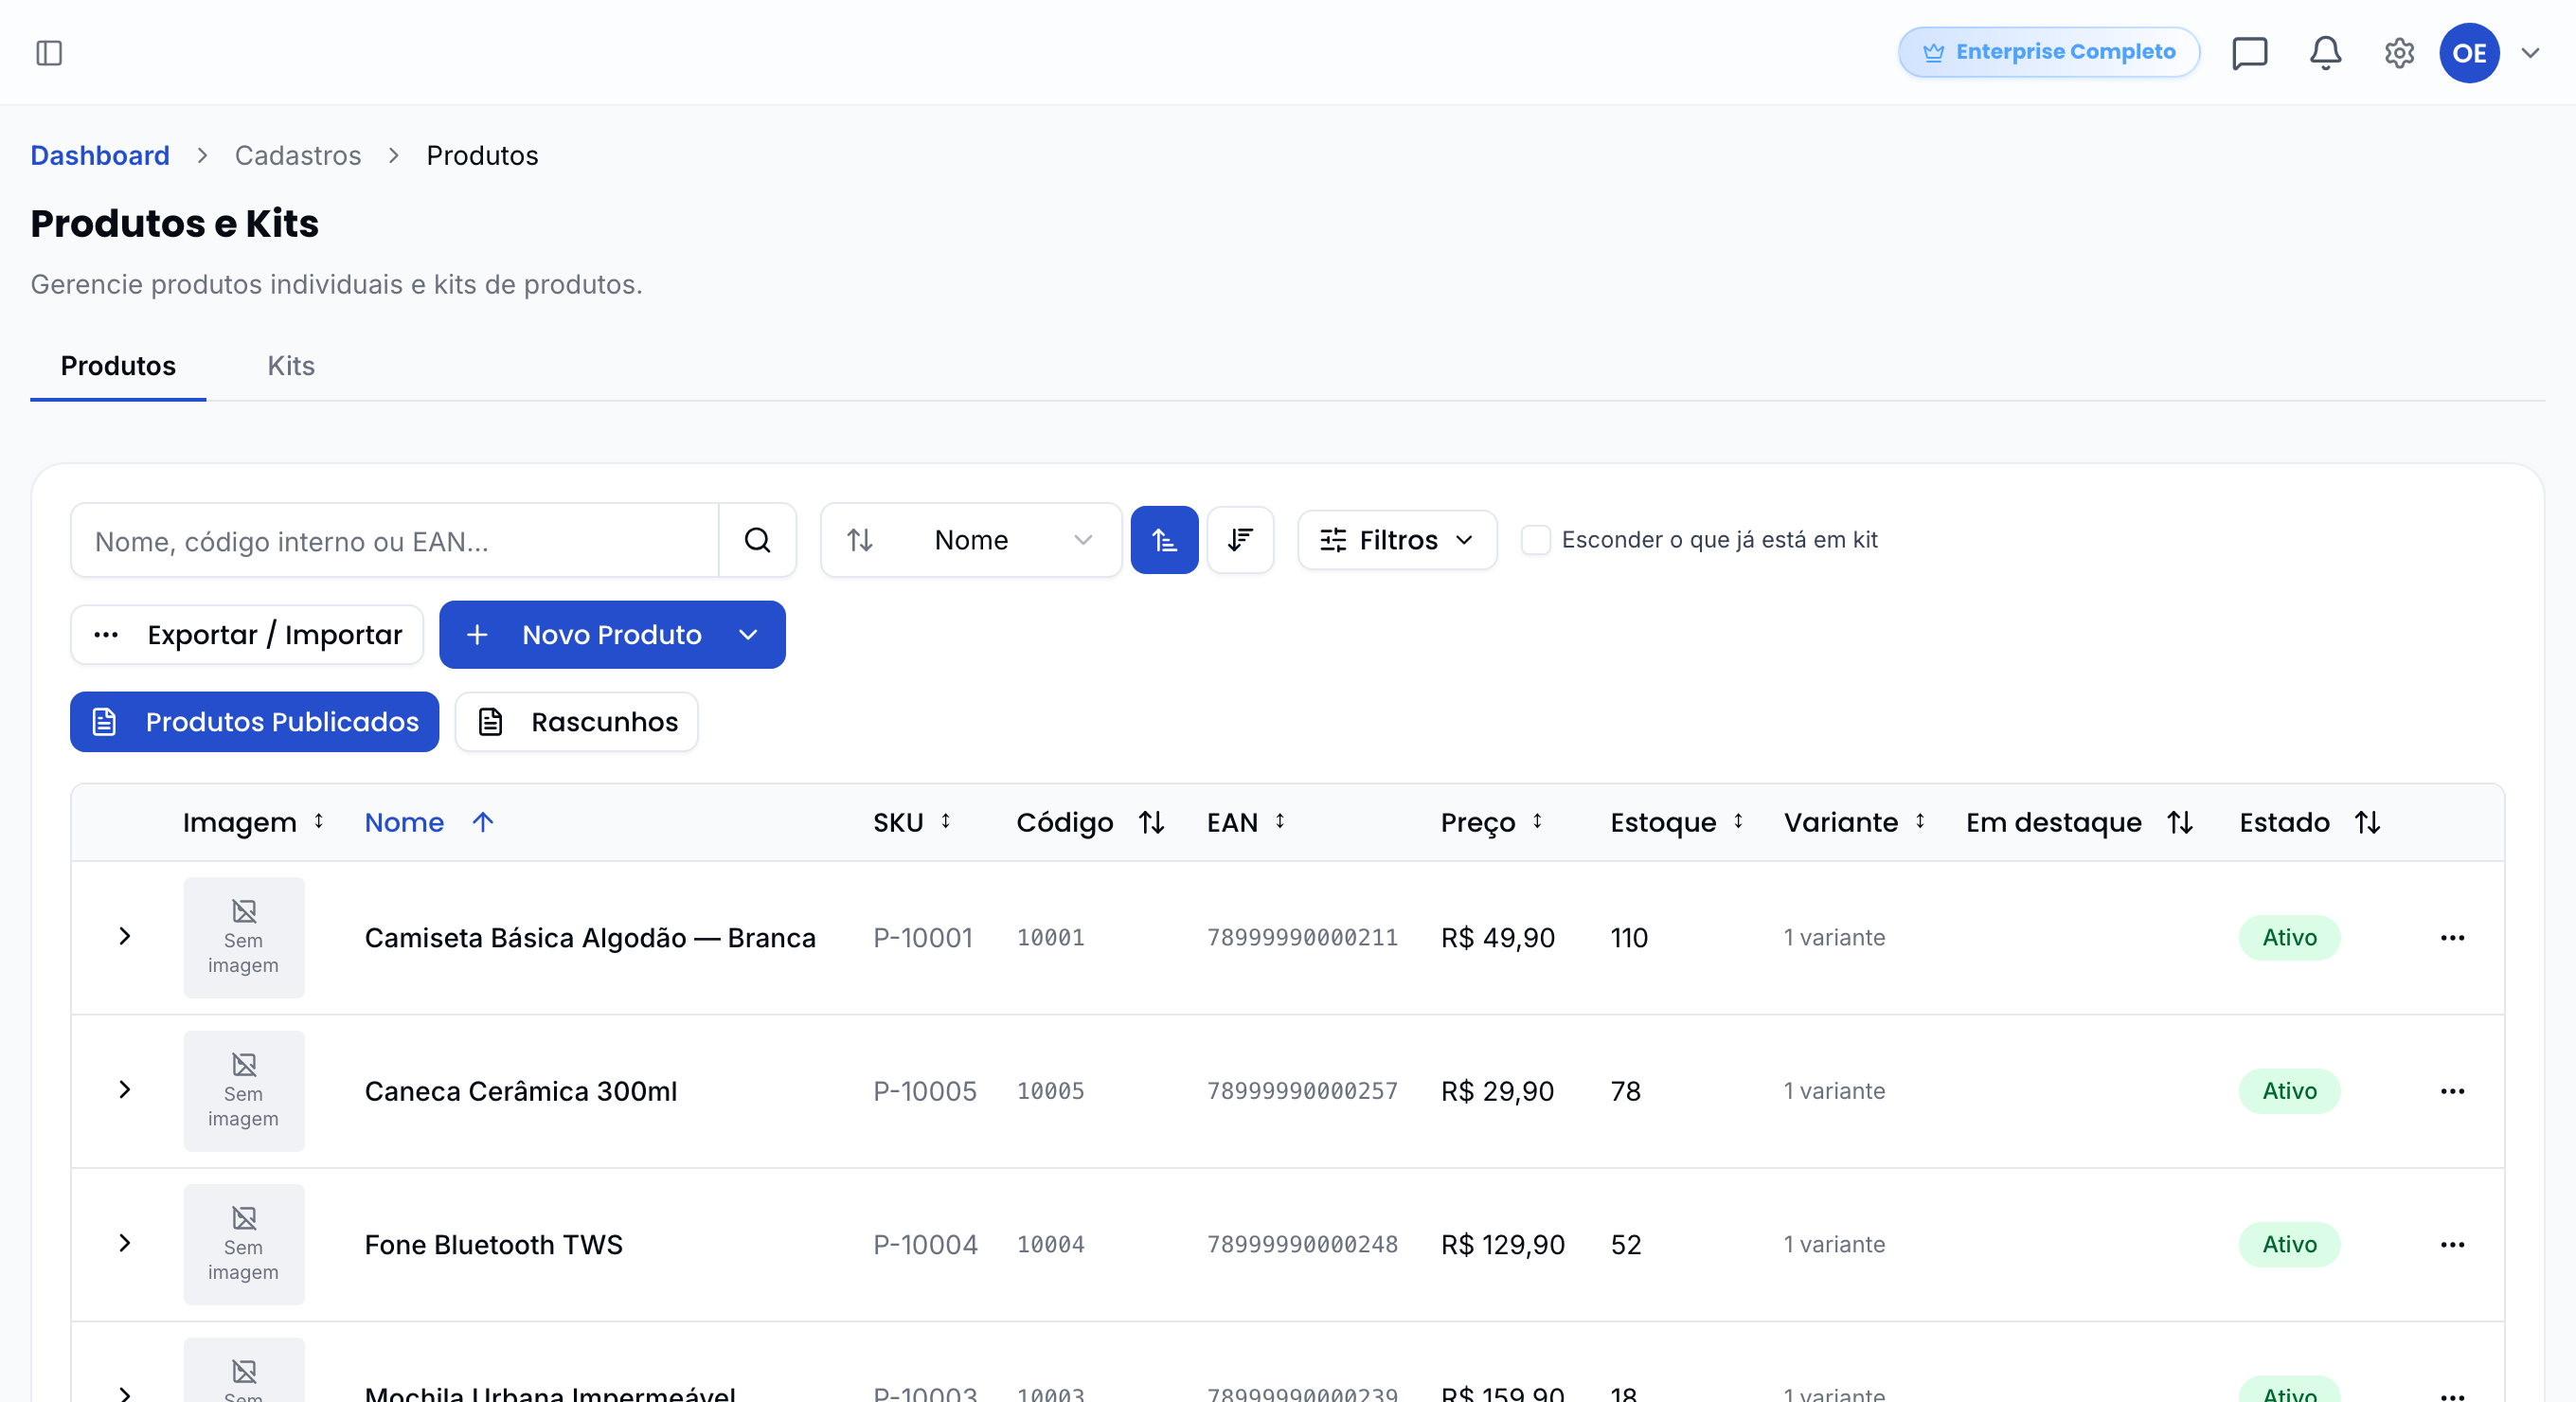2576x1402 pixels.
Task: Select descending sort order button
Action: click(x=1240, y=540)
